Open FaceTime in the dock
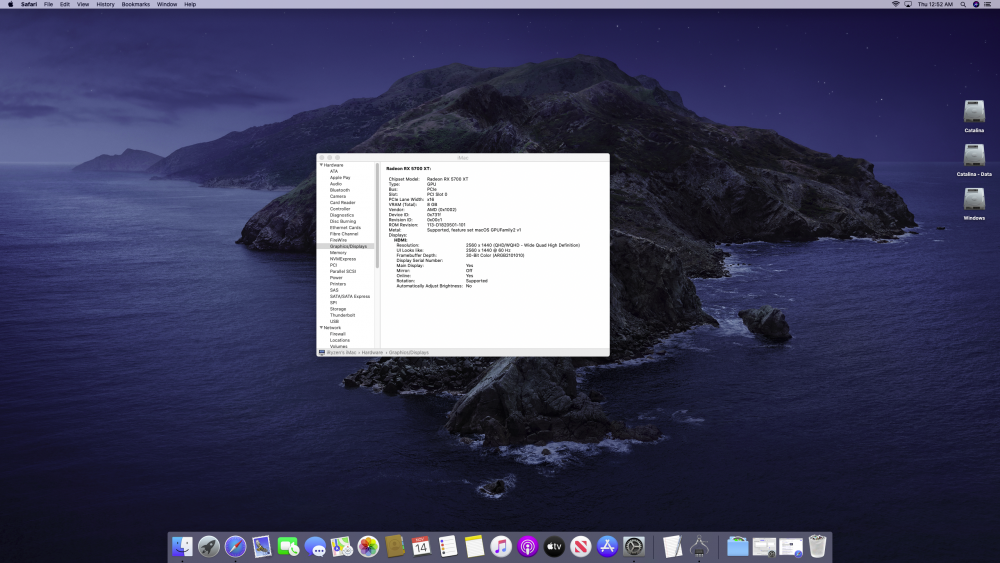 288,546
